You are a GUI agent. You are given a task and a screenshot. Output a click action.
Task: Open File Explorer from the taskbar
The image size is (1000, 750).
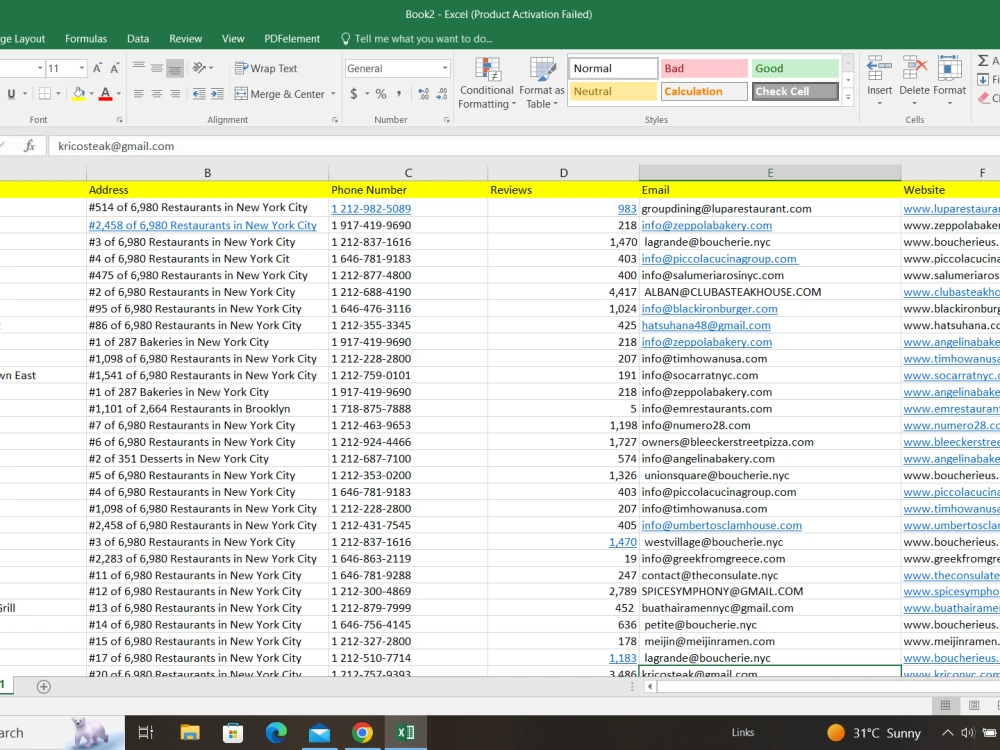coord(190,733)
